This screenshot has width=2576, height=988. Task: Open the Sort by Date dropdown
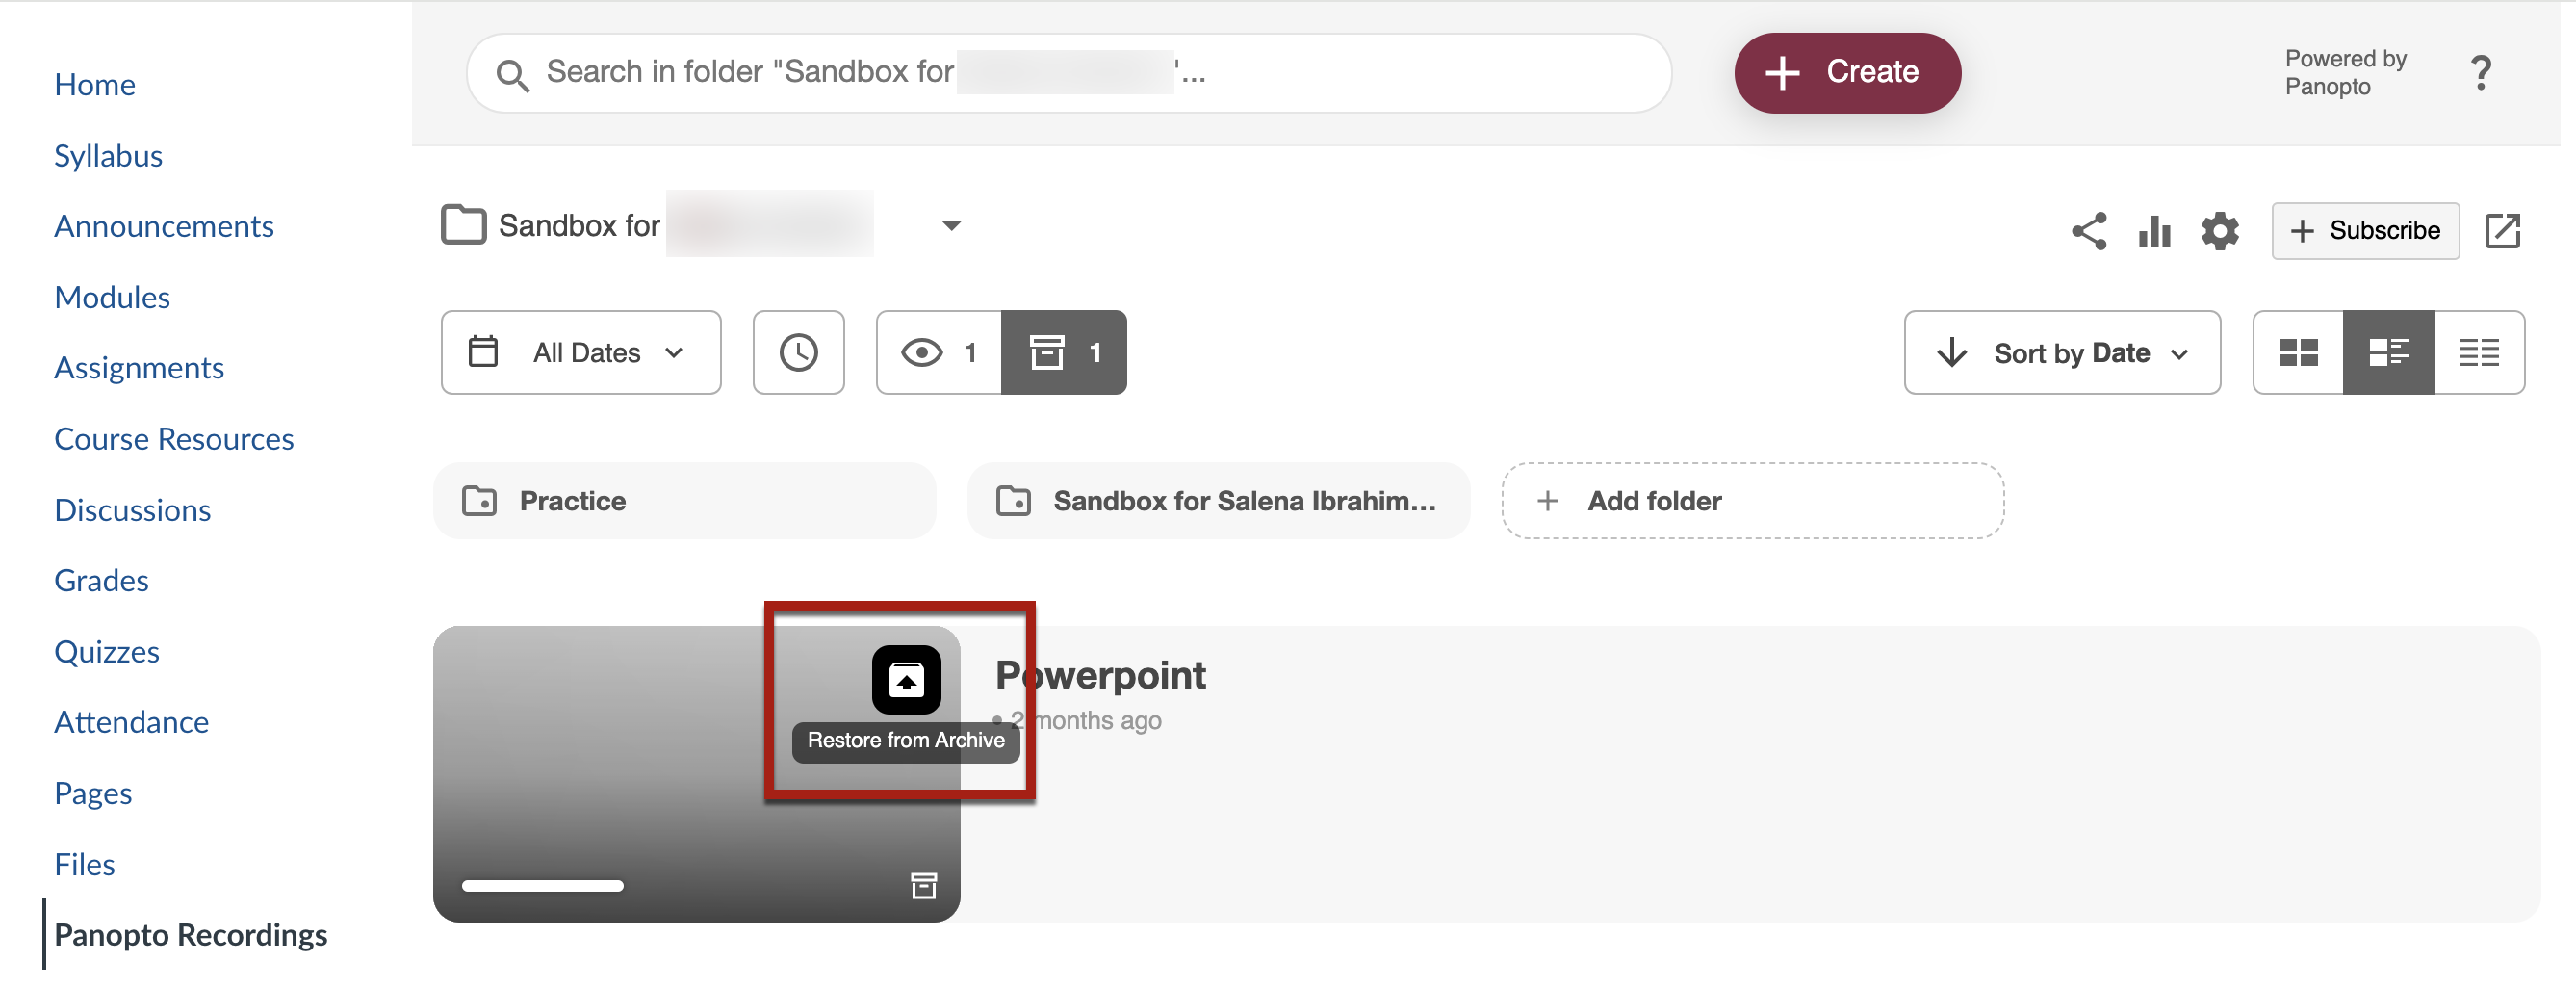pyautogui.click(x=2062, y=352)
